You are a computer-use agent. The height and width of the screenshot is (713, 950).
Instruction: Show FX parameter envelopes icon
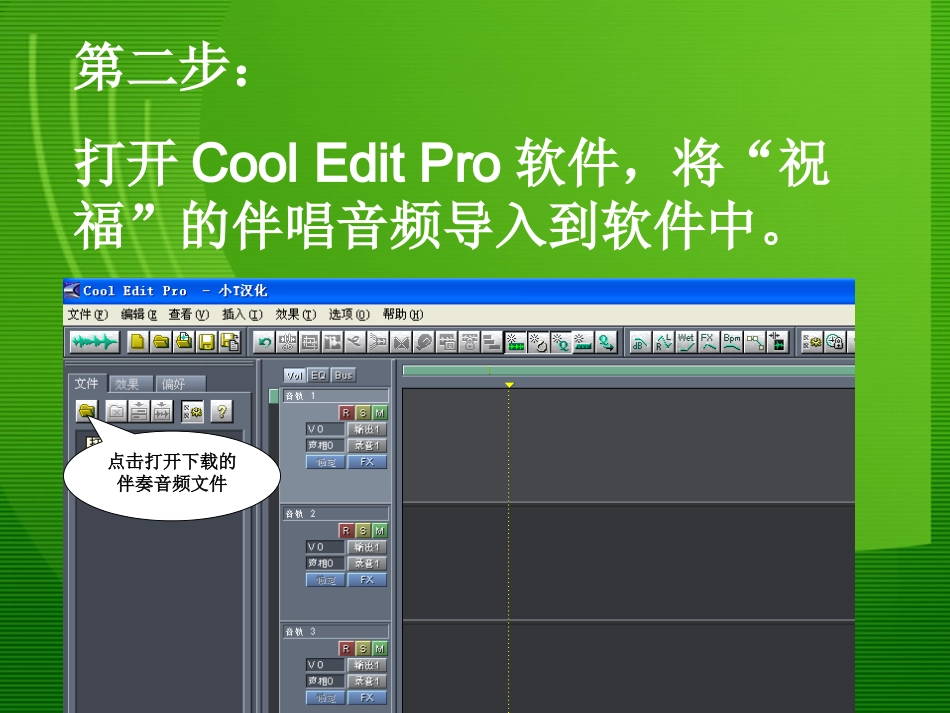pyautogui.click(x=708, y=343)
